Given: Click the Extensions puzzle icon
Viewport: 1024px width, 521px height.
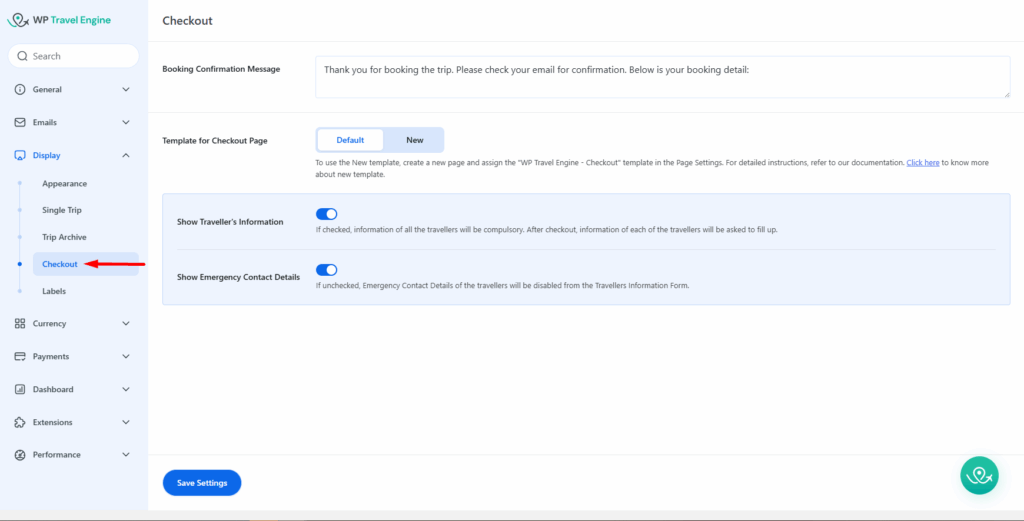Looking at the screenshot, I should coord(20,422).
